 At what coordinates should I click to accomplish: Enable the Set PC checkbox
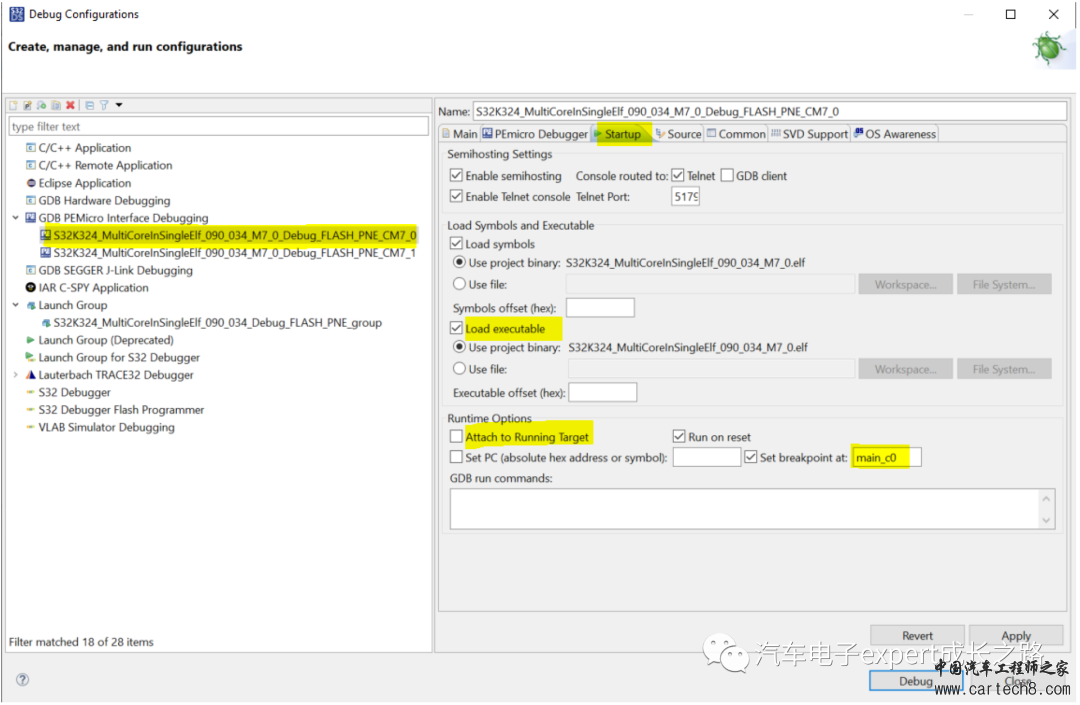tap(456, 457)
